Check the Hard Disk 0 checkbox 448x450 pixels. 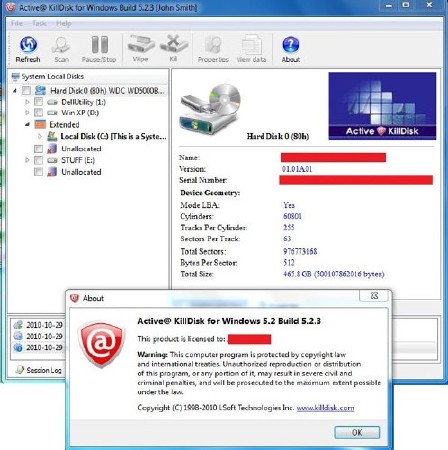tap(26, 90)
